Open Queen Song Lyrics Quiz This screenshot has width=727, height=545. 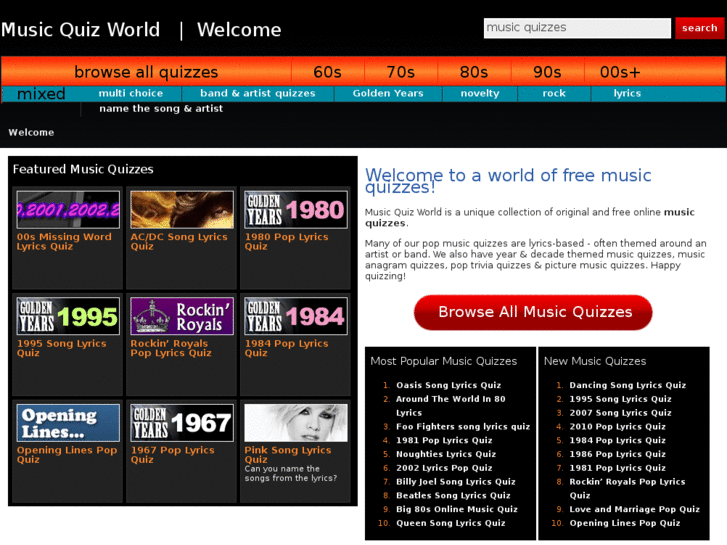[451, 523]
